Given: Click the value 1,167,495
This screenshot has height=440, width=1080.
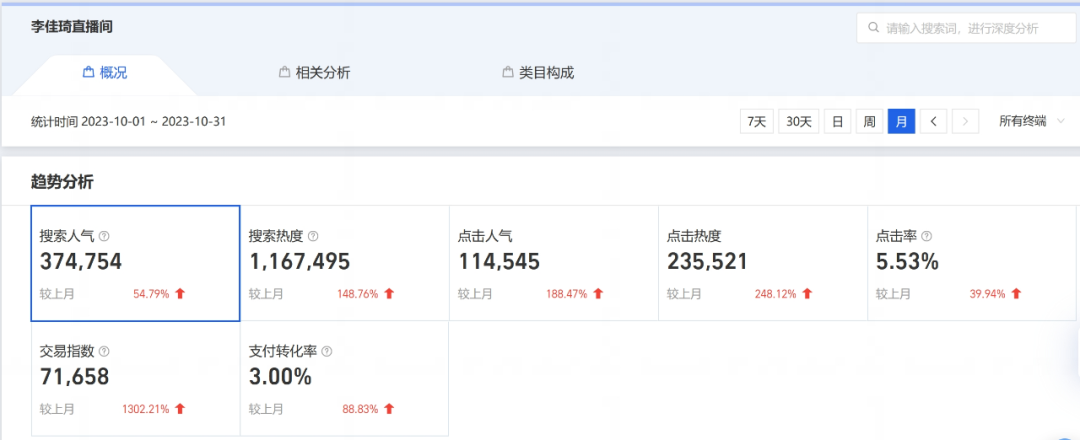Looking at the screenshot, I should (x=299, y=262).
